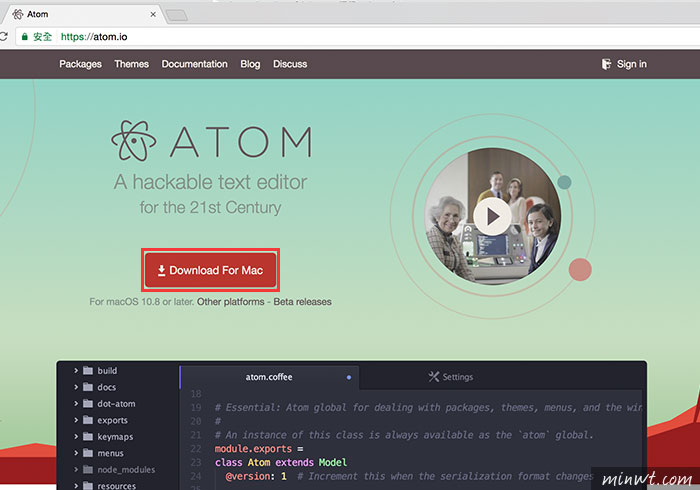700x490 pixels.
Task: Click Sign in at top right
Action: pyautogui.click(x=624, y=64)
